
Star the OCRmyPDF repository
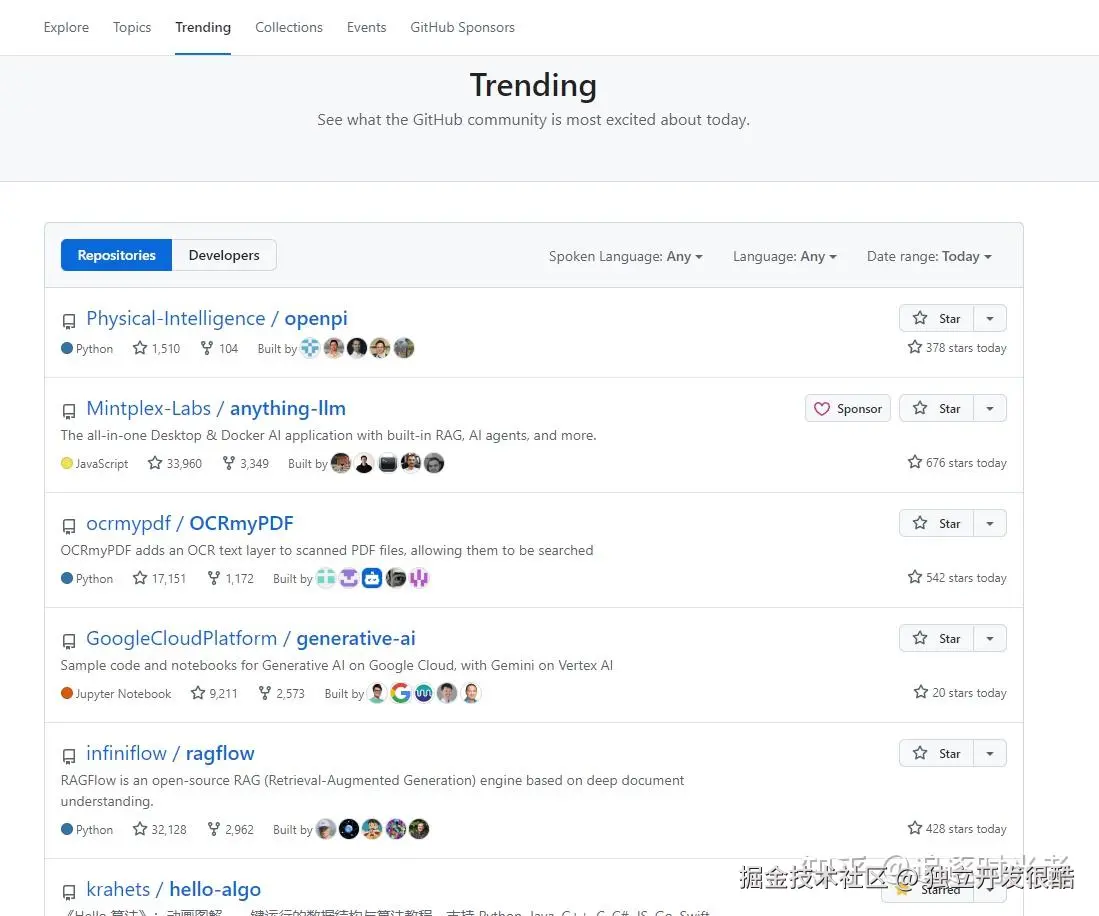[936, 524]
